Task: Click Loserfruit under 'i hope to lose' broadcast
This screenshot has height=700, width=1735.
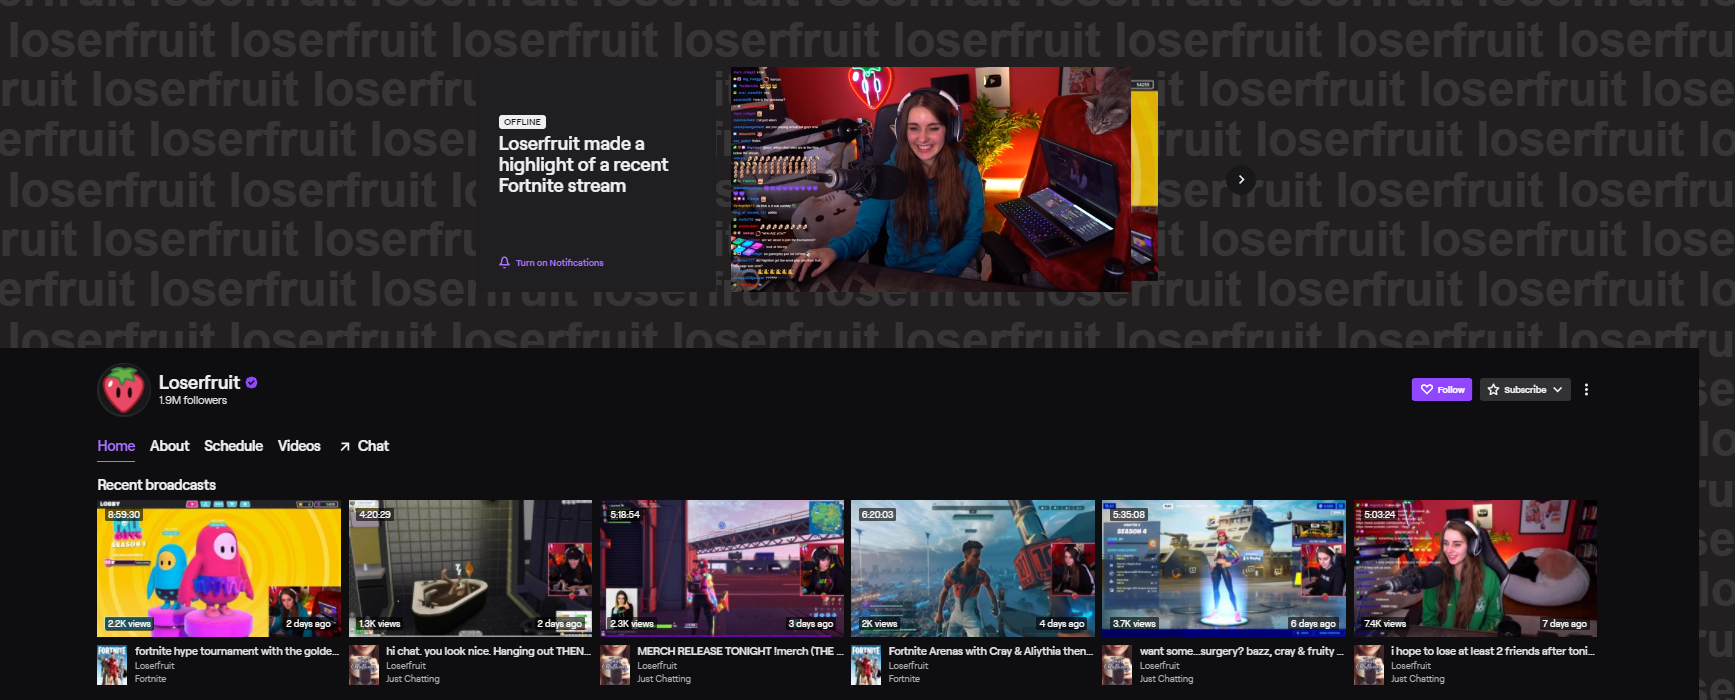Action: 1411,666
